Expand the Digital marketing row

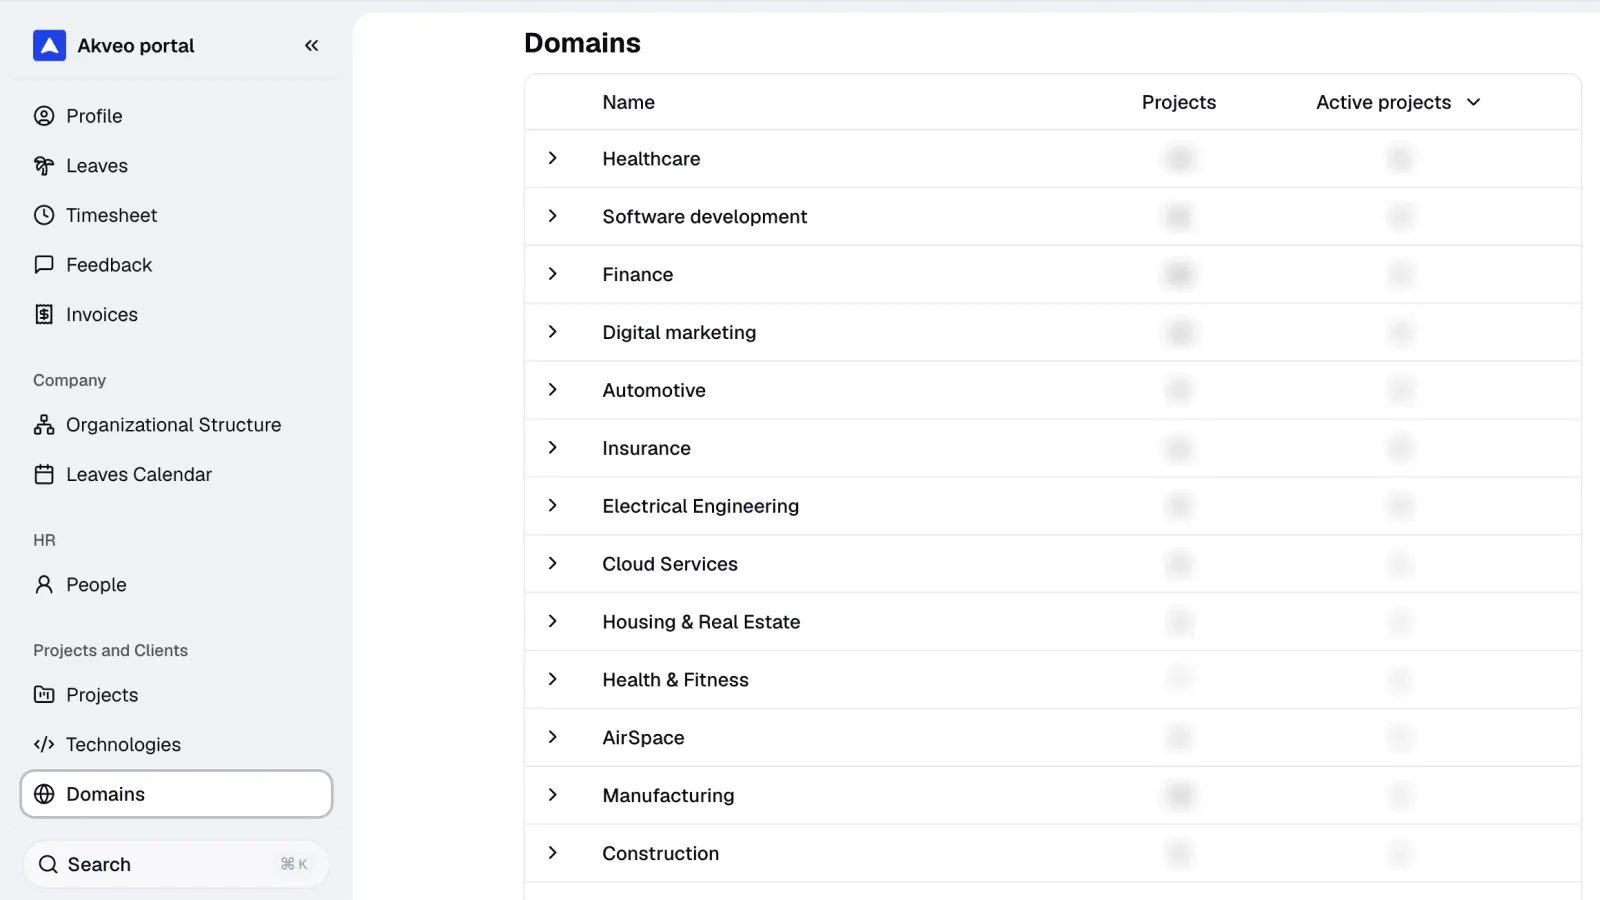point(553,332)
